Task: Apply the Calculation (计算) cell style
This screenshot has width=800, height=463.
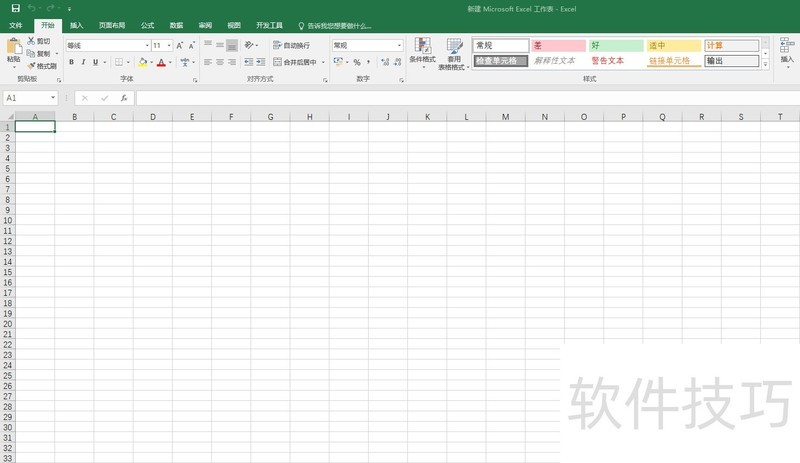Action: 731,45
